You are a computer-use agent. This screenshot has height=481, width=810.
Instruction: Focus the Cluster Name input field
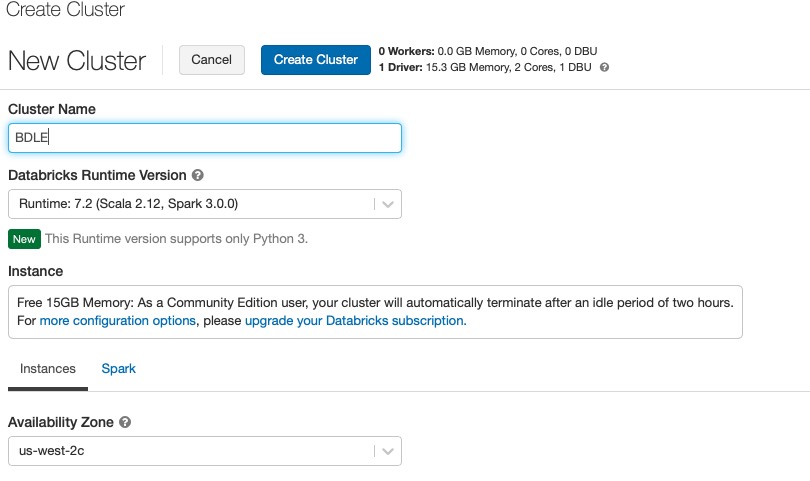pyautogui.click(x=205, y=138)
